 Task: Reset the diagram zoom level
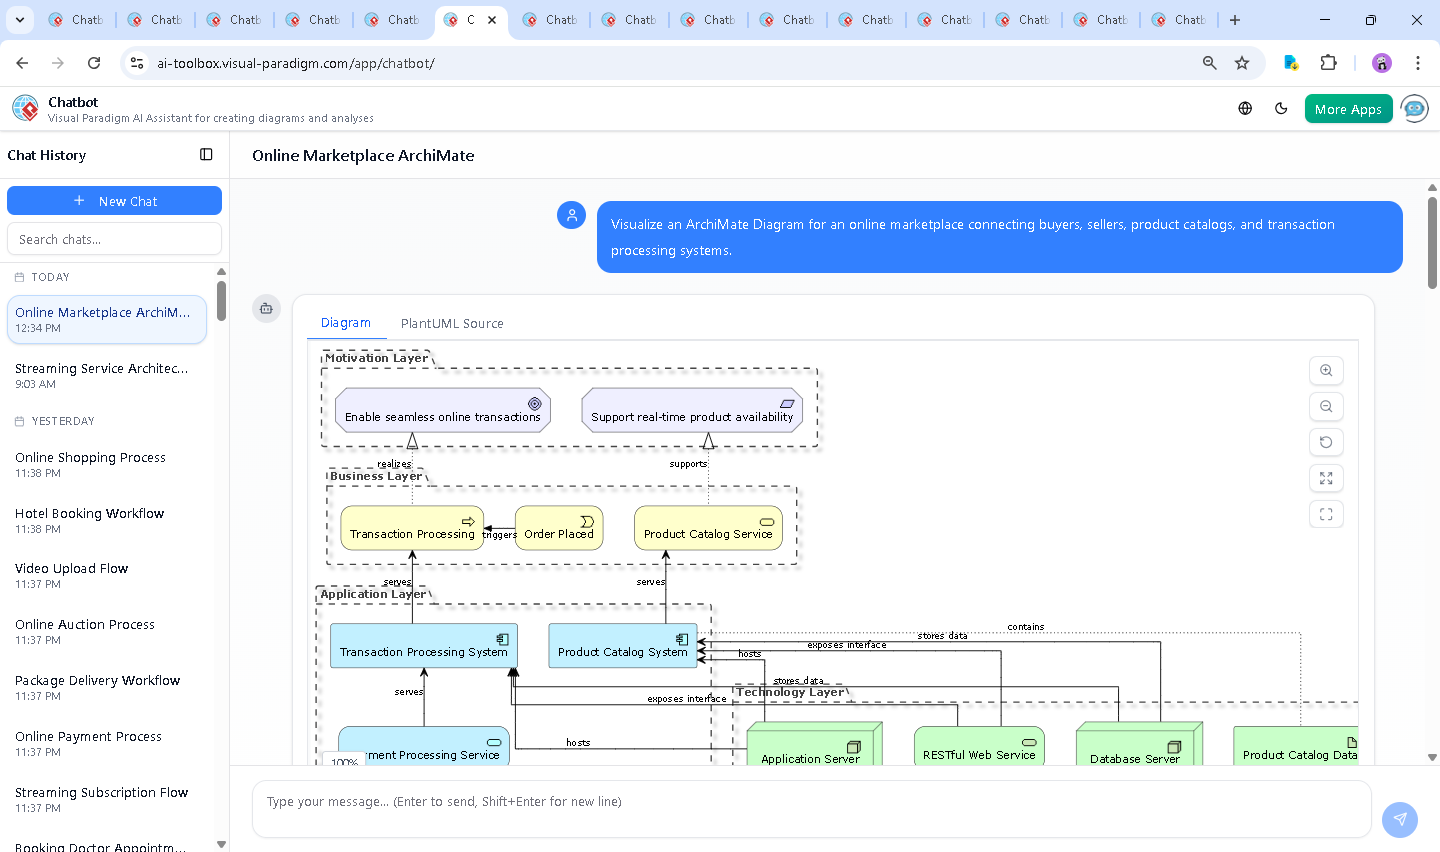(1326, 442)
